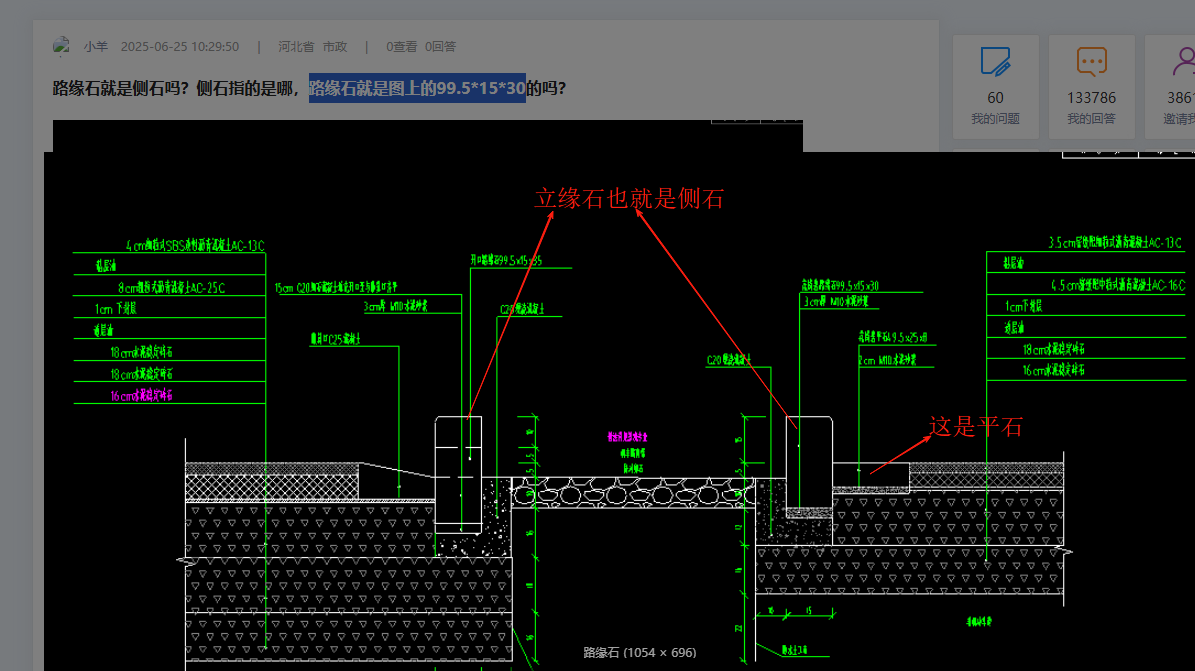Image resolution: width=1195 pixels, height=671 pixels.
Task: Click the 60 我的问题 counter
Action: [x=995, y=98]
